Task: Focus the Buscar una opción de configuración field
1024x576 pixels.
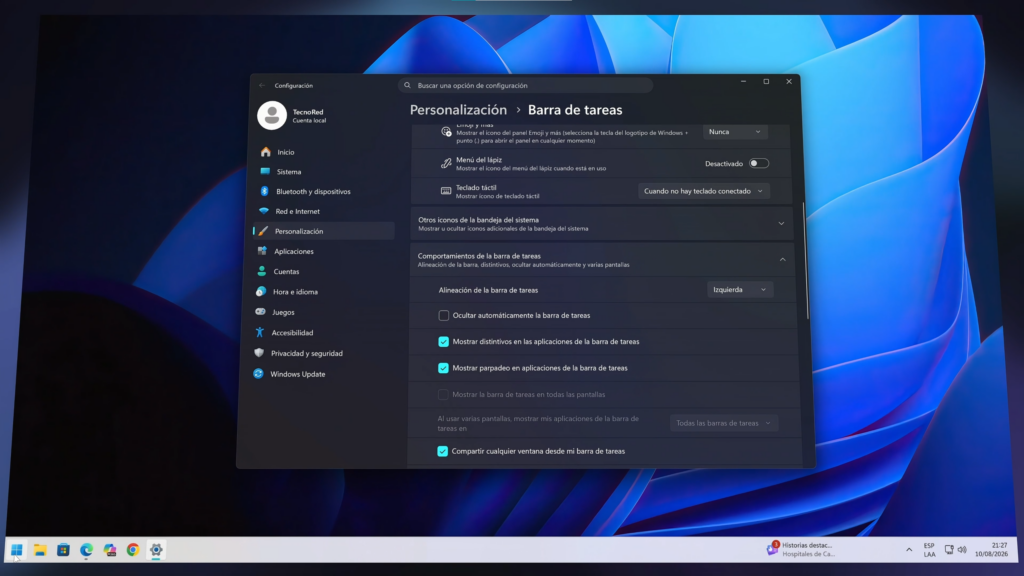Action: point(525,86)
